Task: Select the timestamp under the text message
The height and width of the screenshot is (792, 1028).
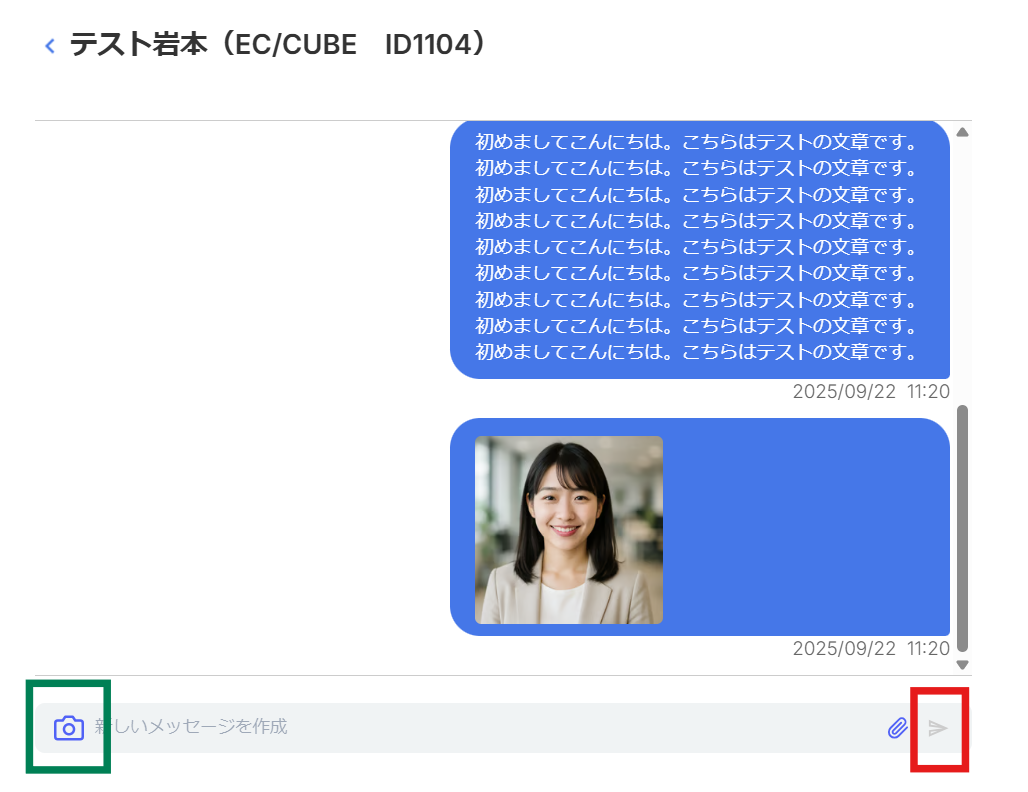Action: pos(871,391)
